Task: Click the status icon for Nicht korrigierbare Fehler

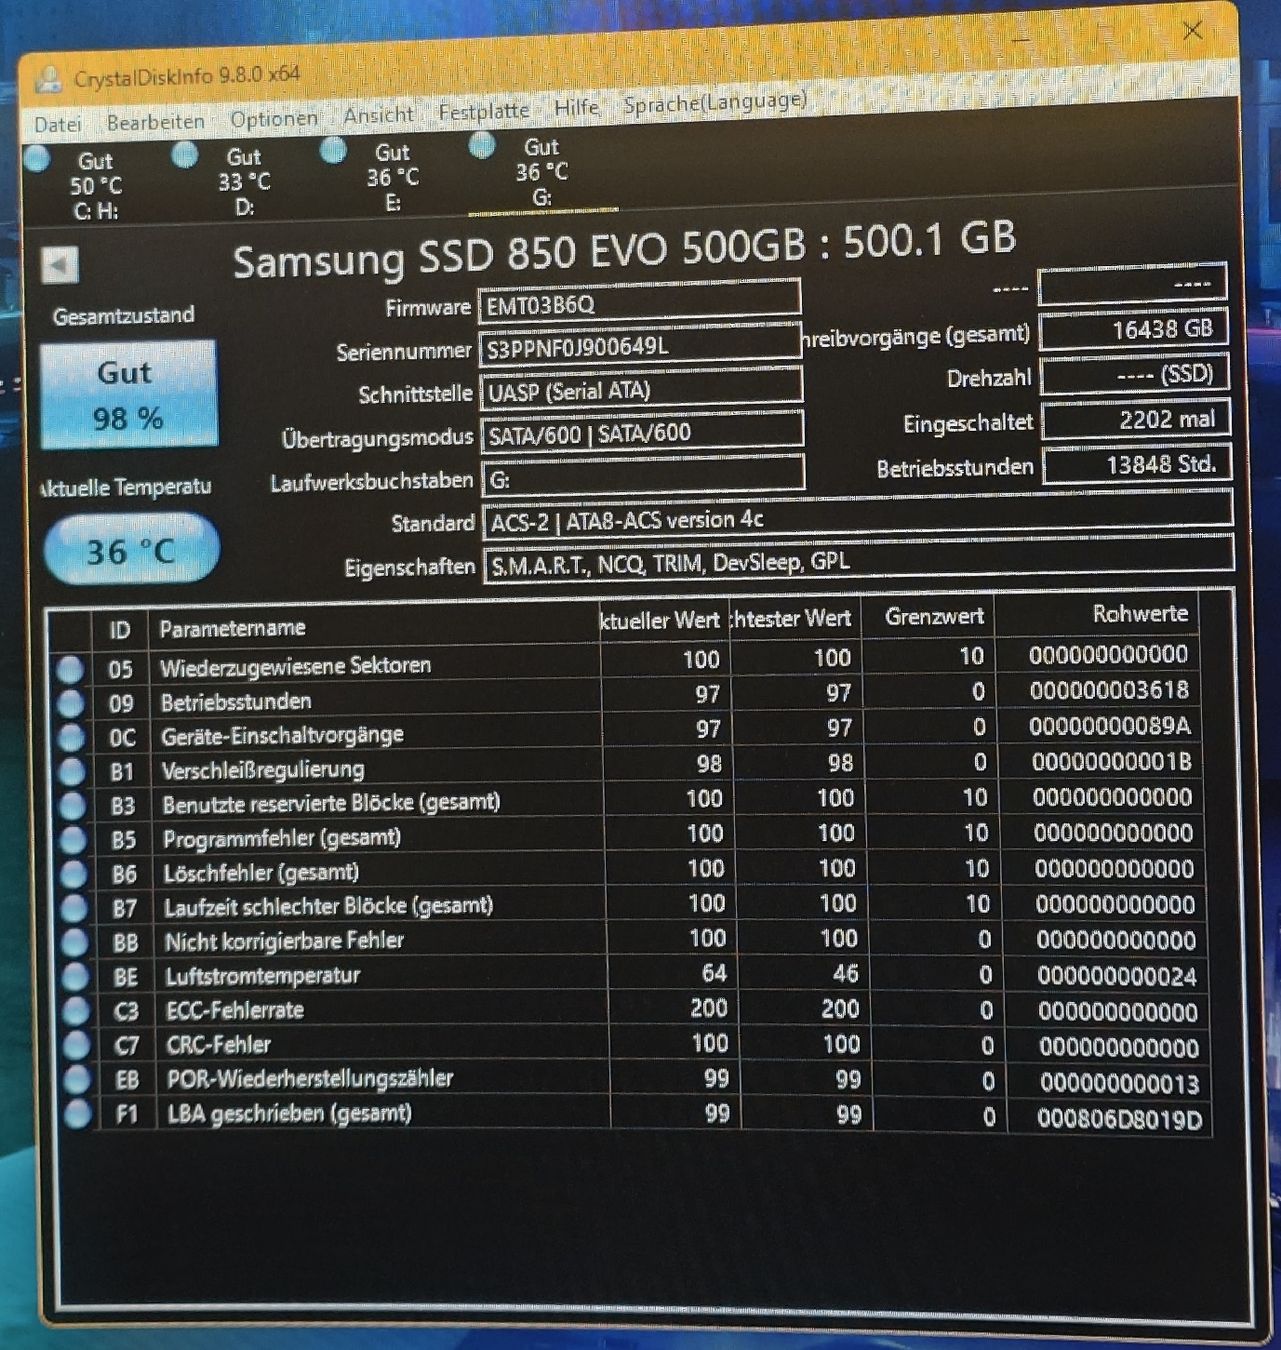Action: point(74,943)
